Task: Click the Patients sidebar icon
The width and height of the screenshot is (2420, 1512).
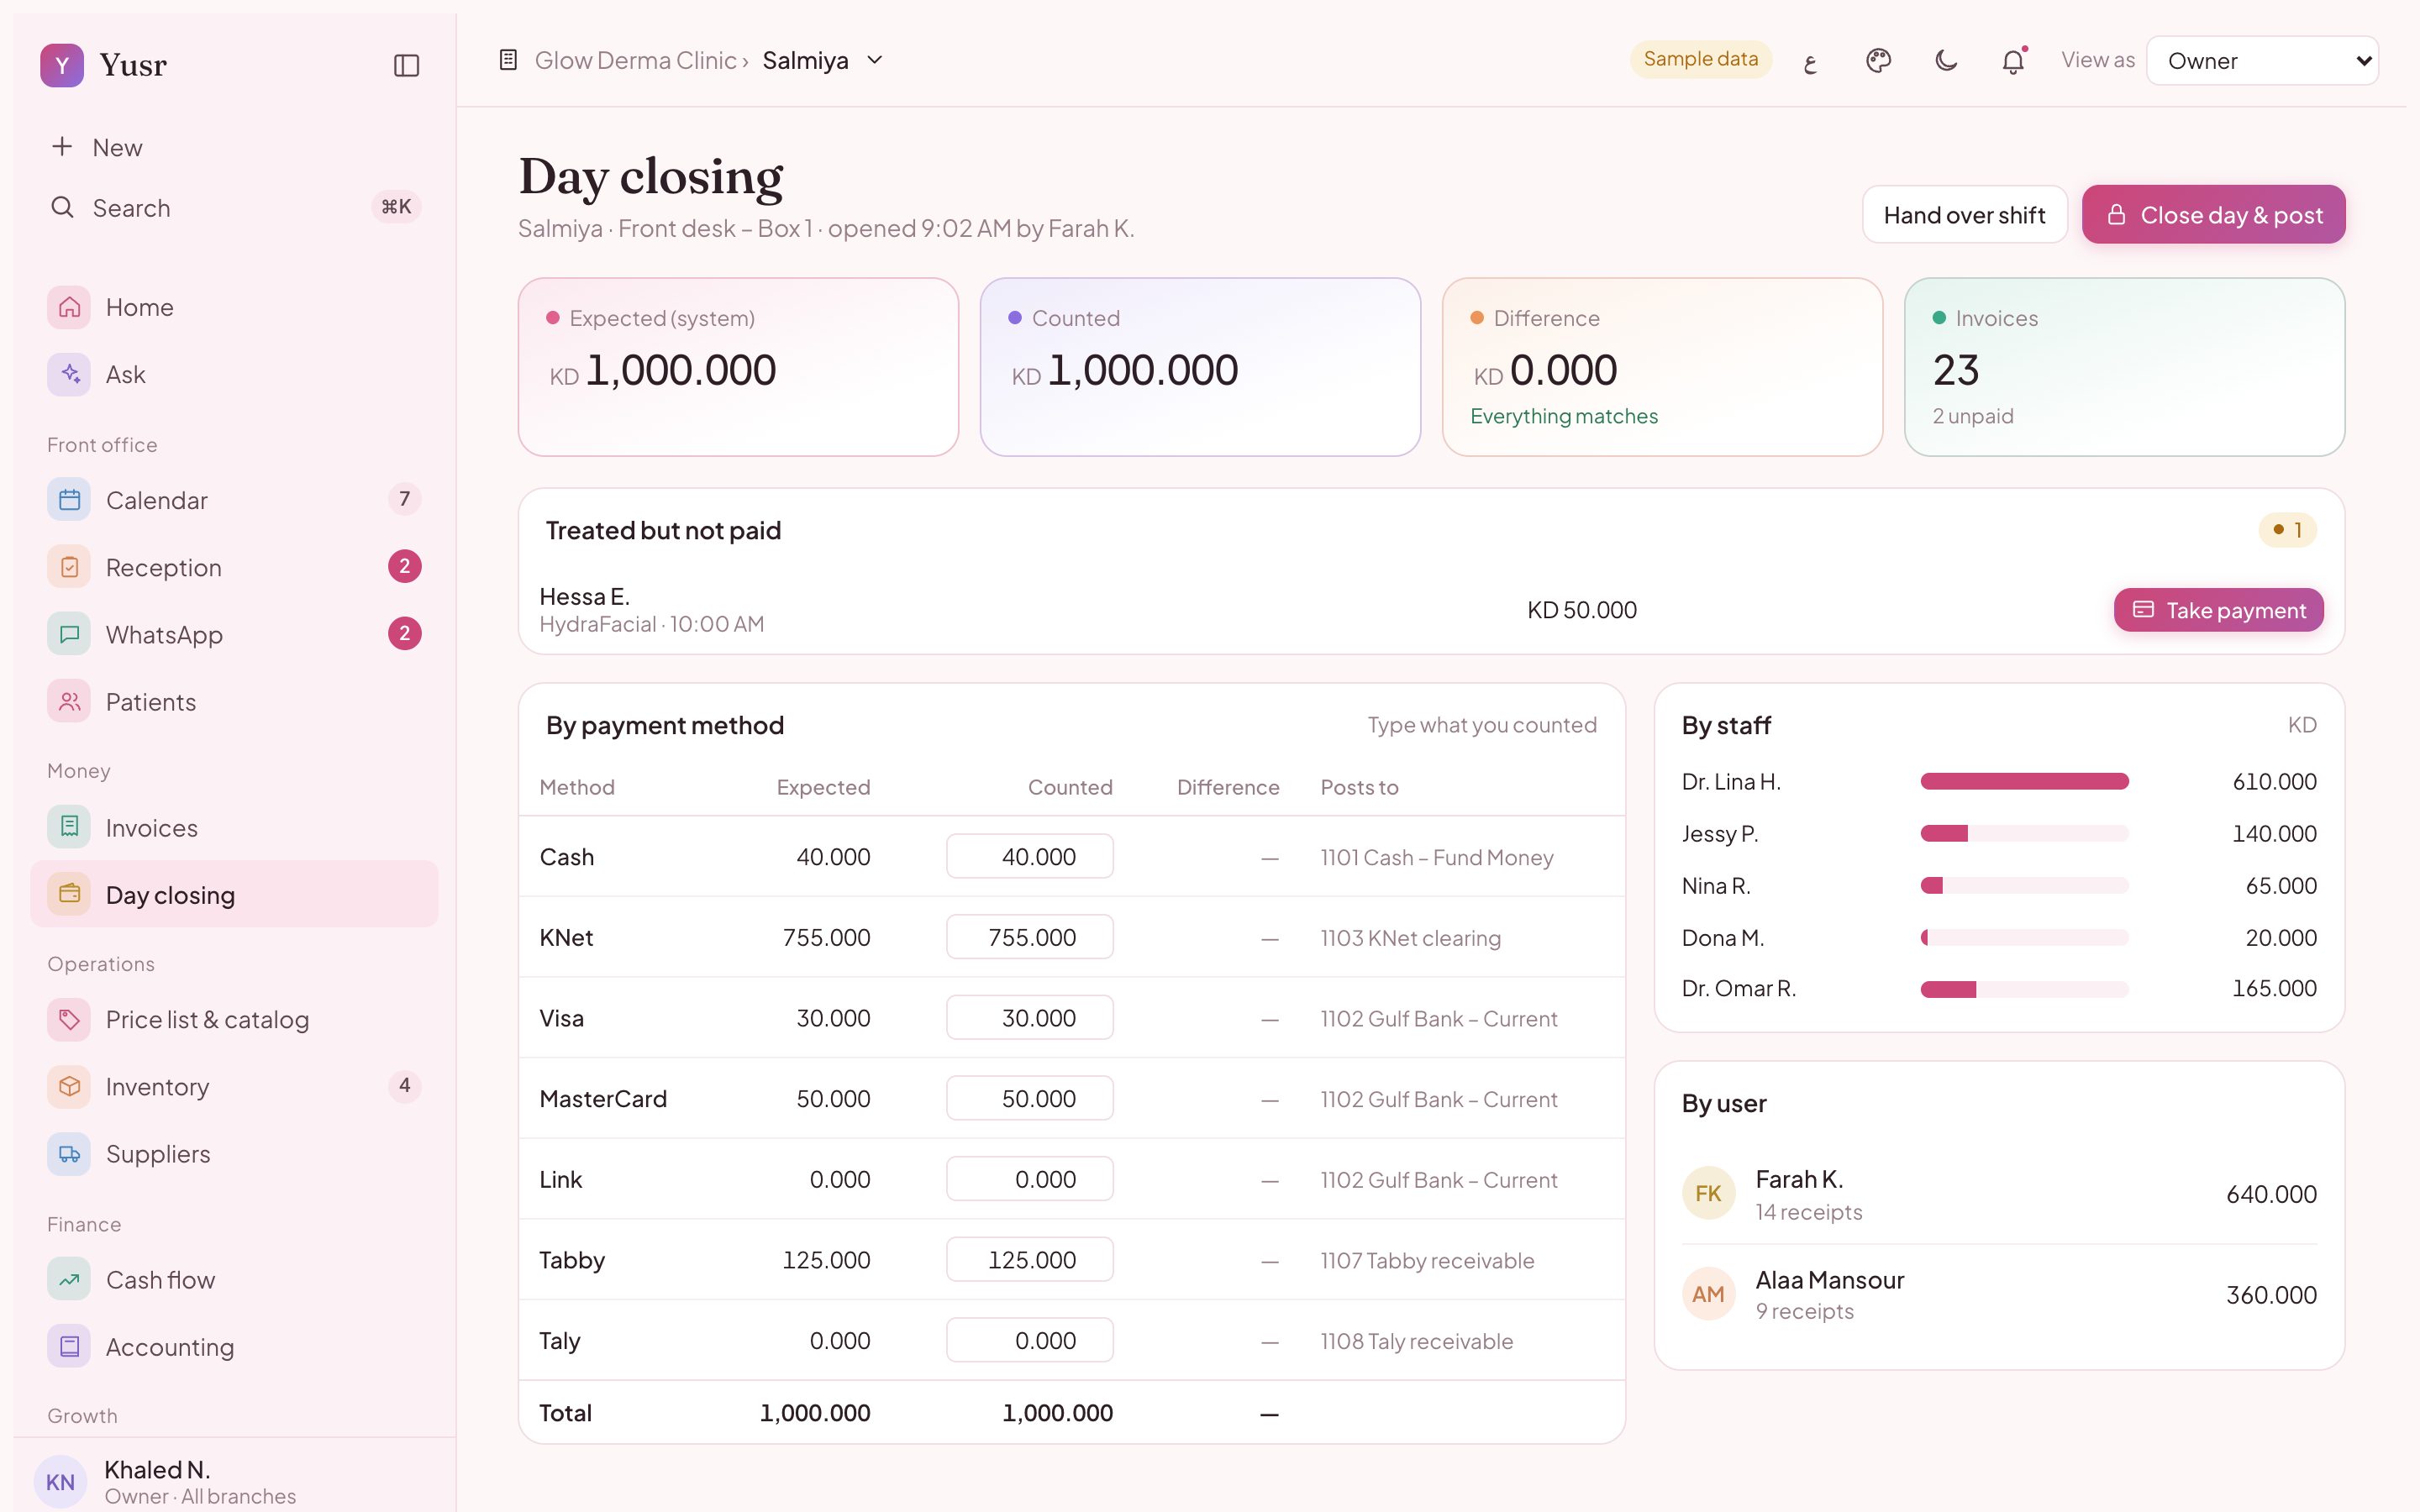Action: [69, 701]
